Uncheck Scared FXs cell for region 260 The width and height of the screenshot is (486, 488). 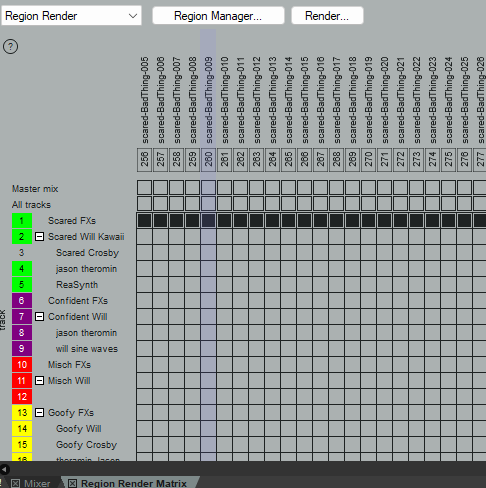(208, 221)
